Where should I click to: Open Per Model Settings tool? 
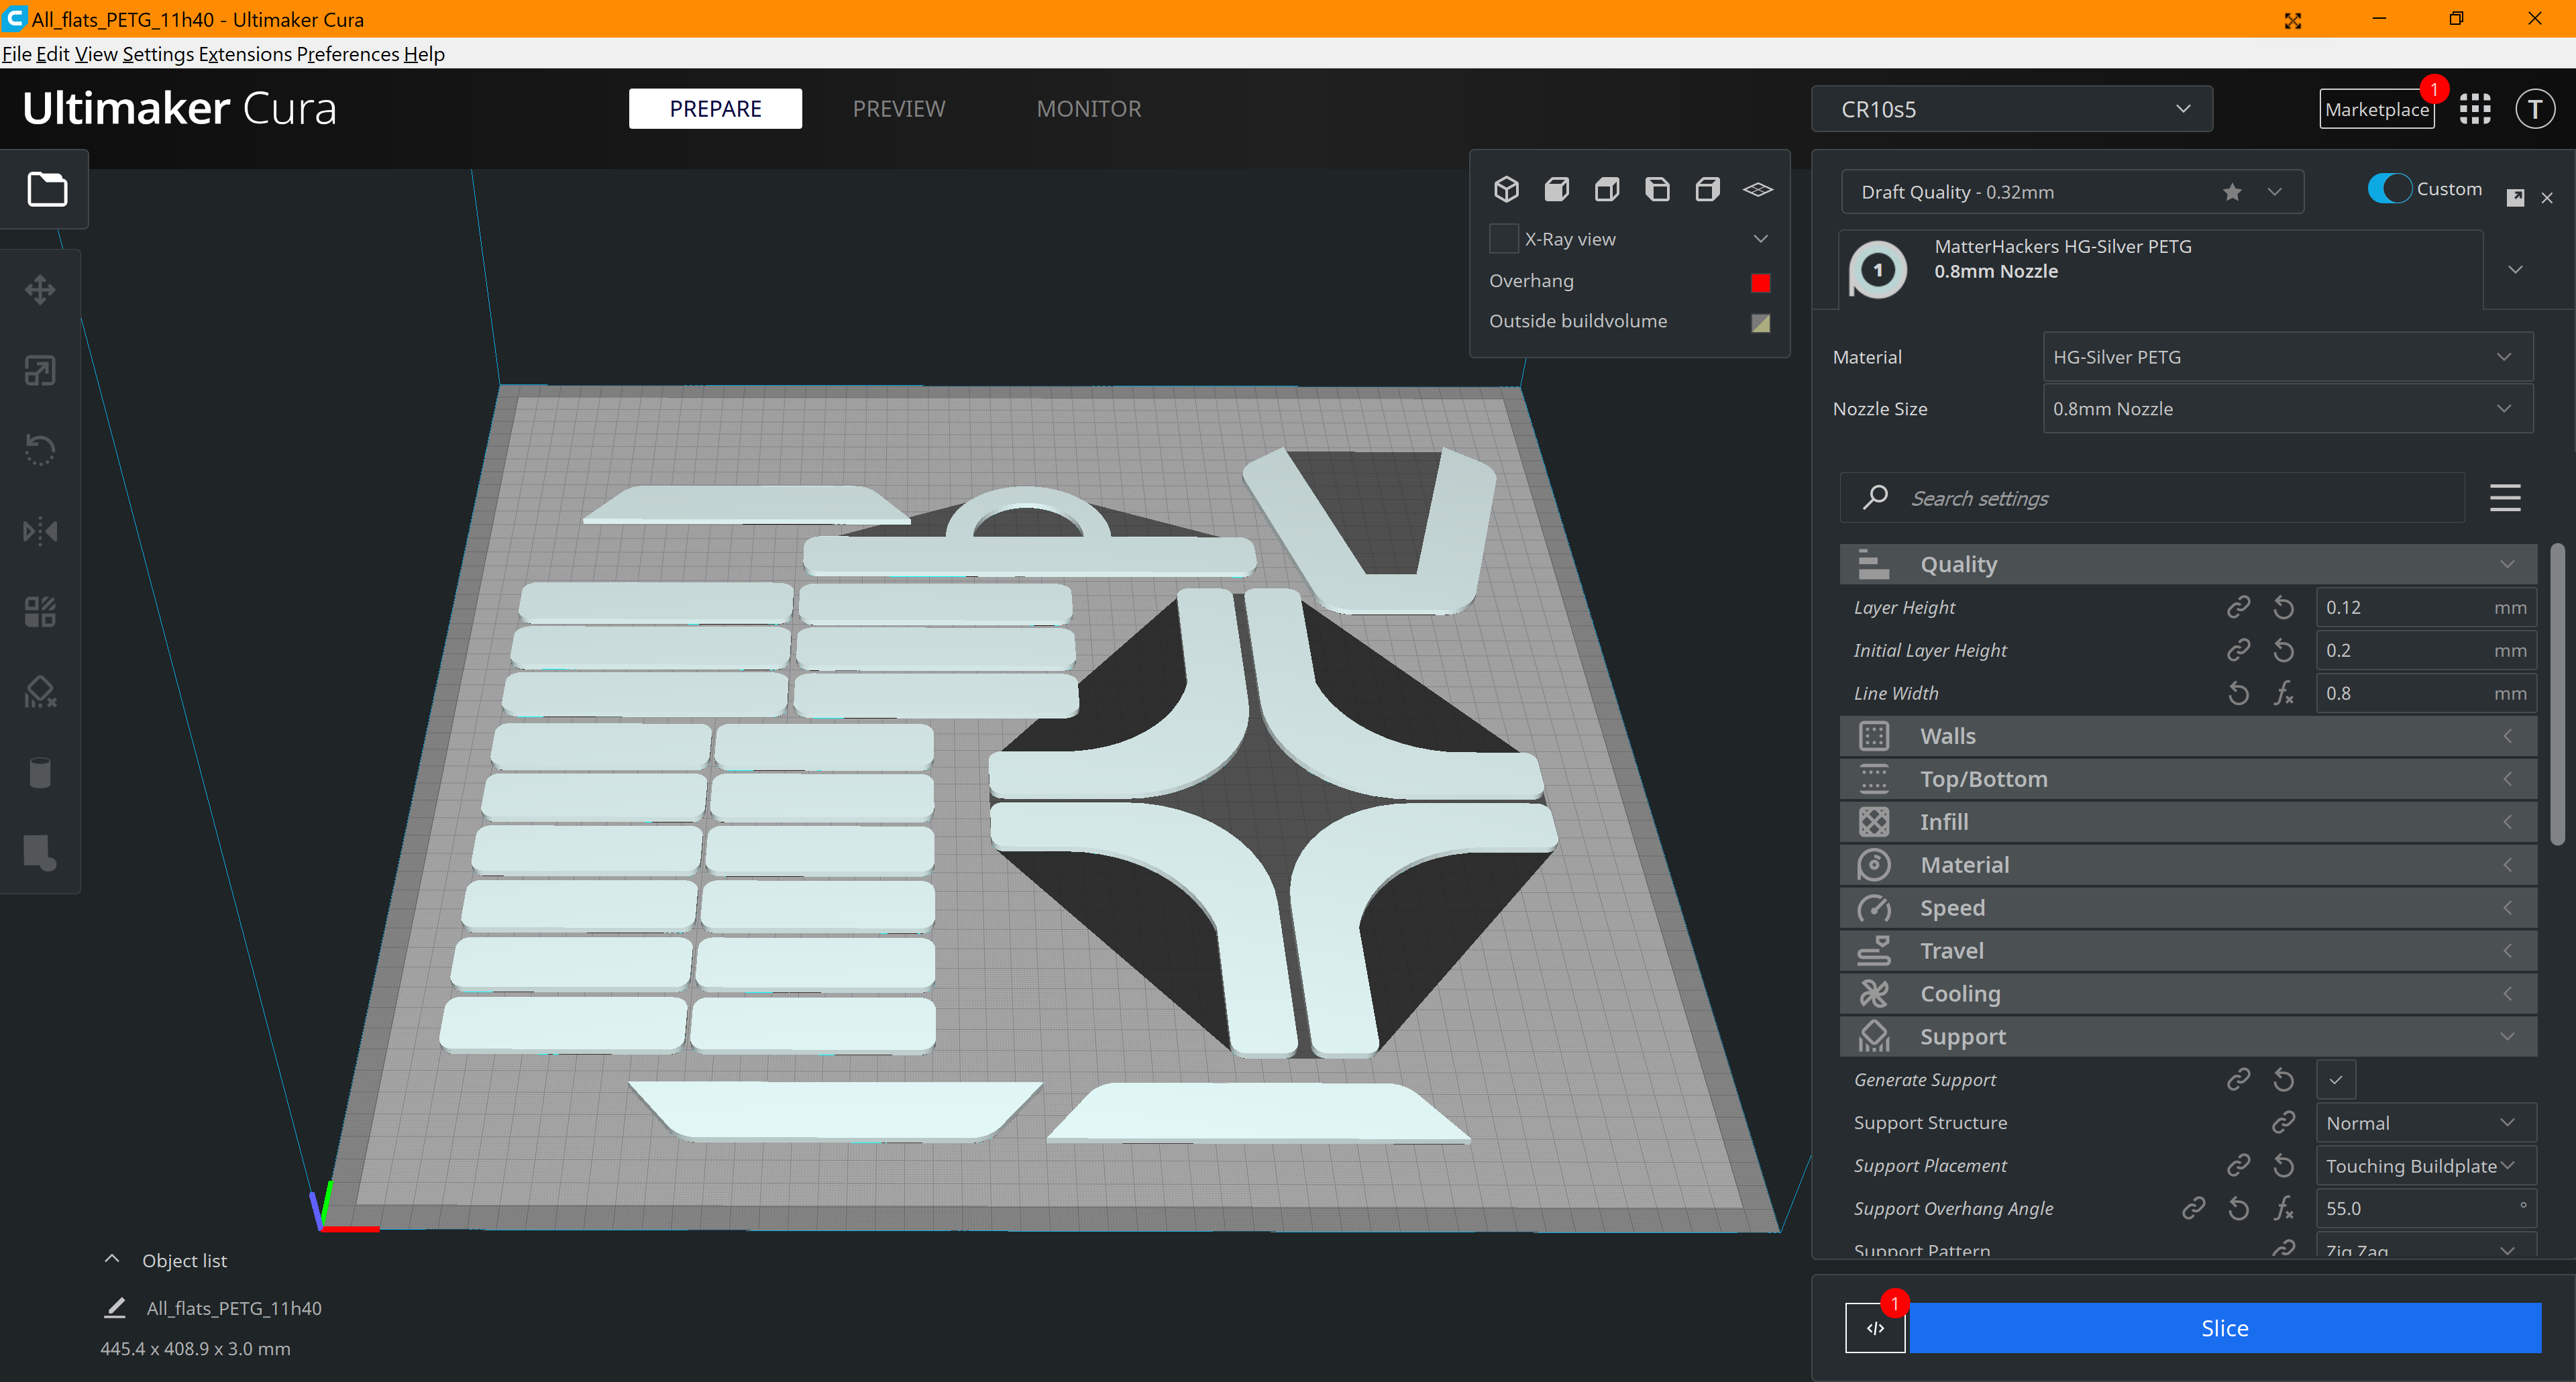point(40,611)
